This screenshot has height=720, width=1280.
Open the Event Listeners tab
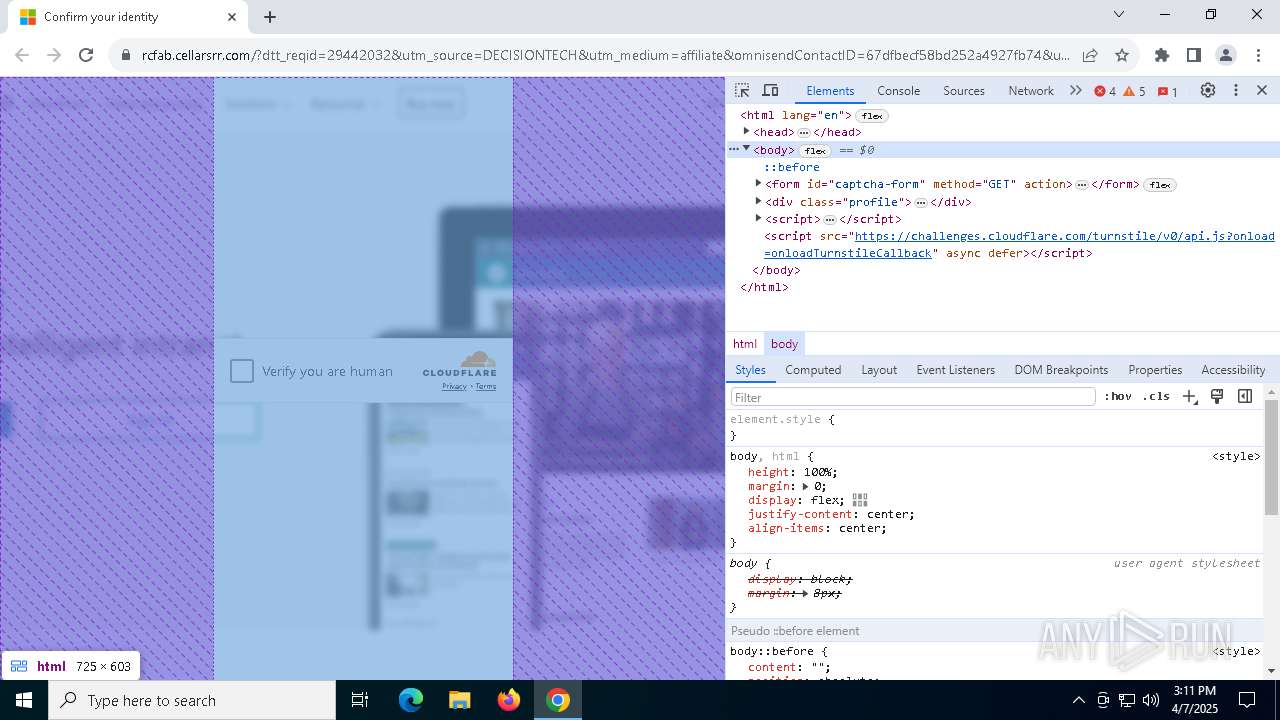click(956, 369)
